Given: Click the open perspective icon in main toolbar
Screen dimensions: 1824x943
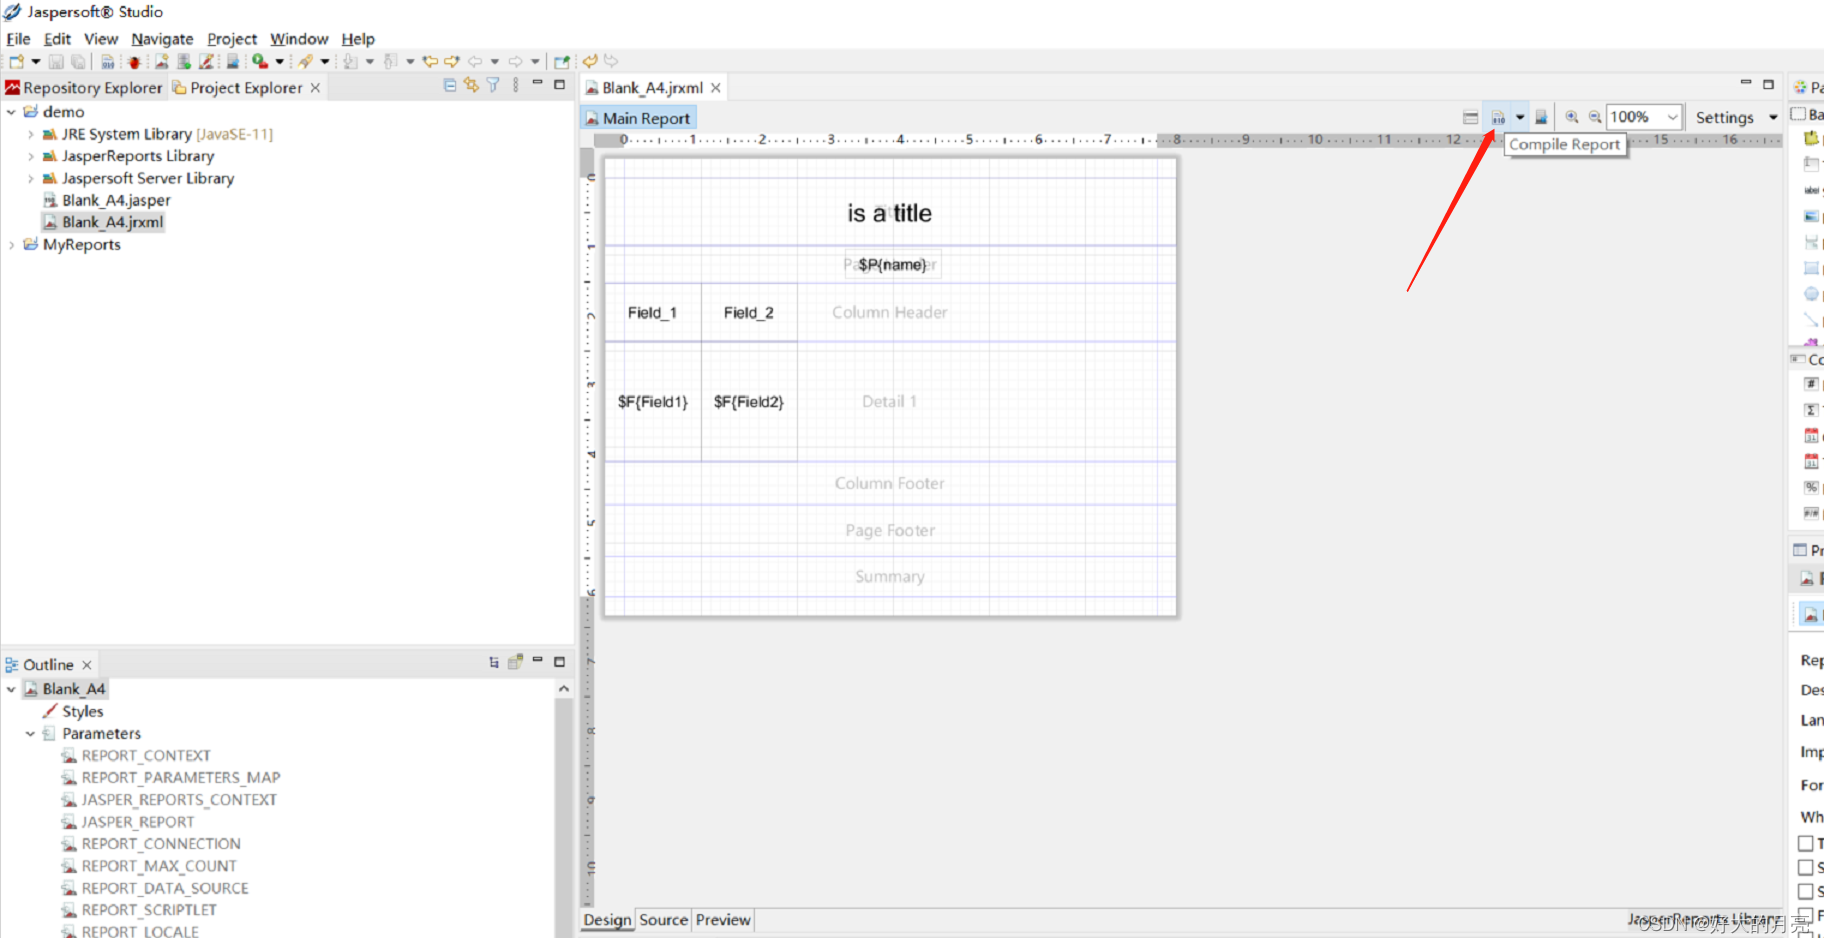Looking at the screenshot, I should [x=562, y=61].
